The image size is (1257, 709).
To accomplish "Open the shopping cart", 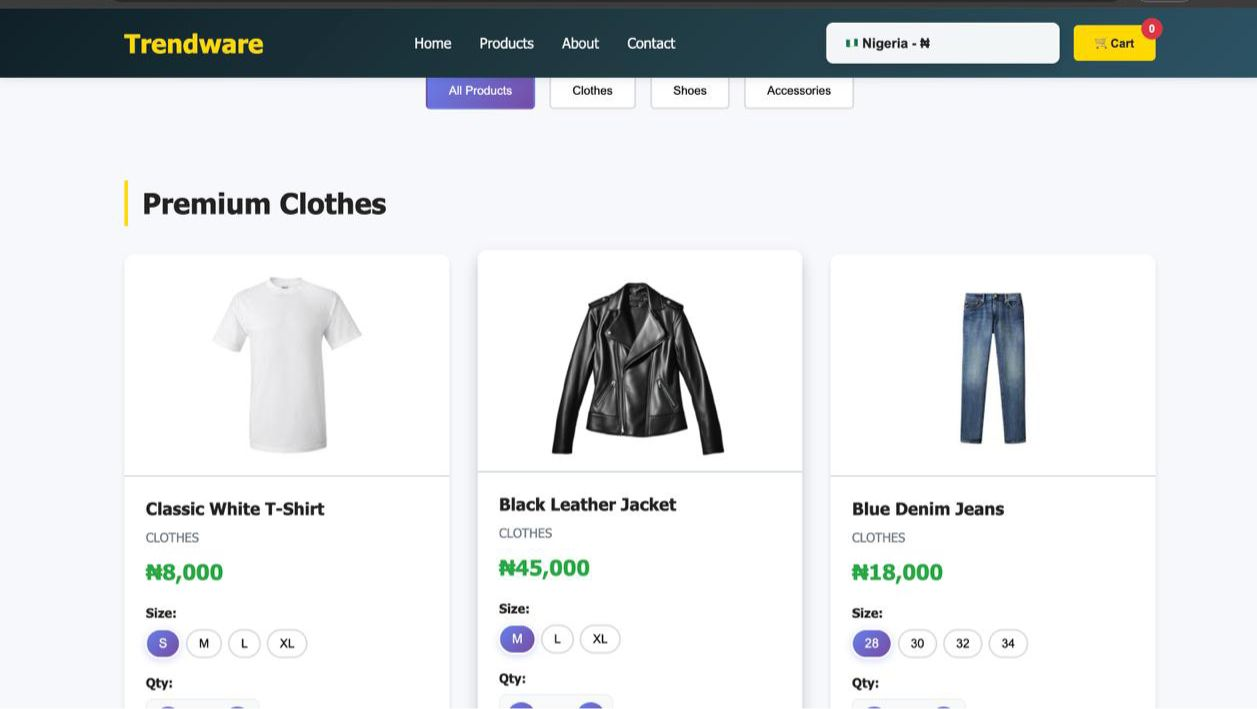I will pos(1113,43).
